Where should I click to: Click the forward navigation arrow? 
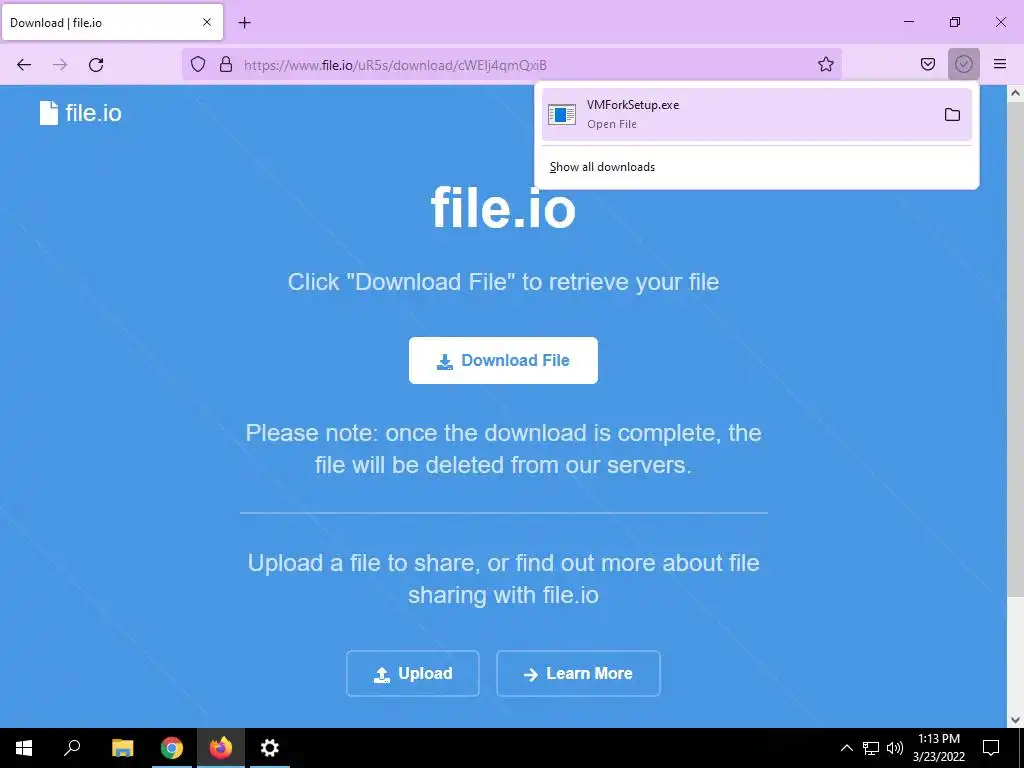point(60,65)
